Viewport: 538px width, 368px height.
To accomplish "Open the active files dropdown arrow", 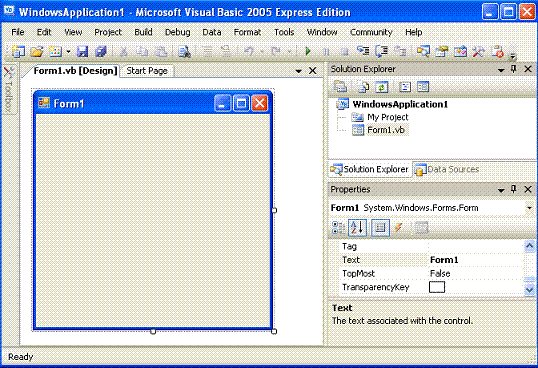I will click(x=299, y=71).
